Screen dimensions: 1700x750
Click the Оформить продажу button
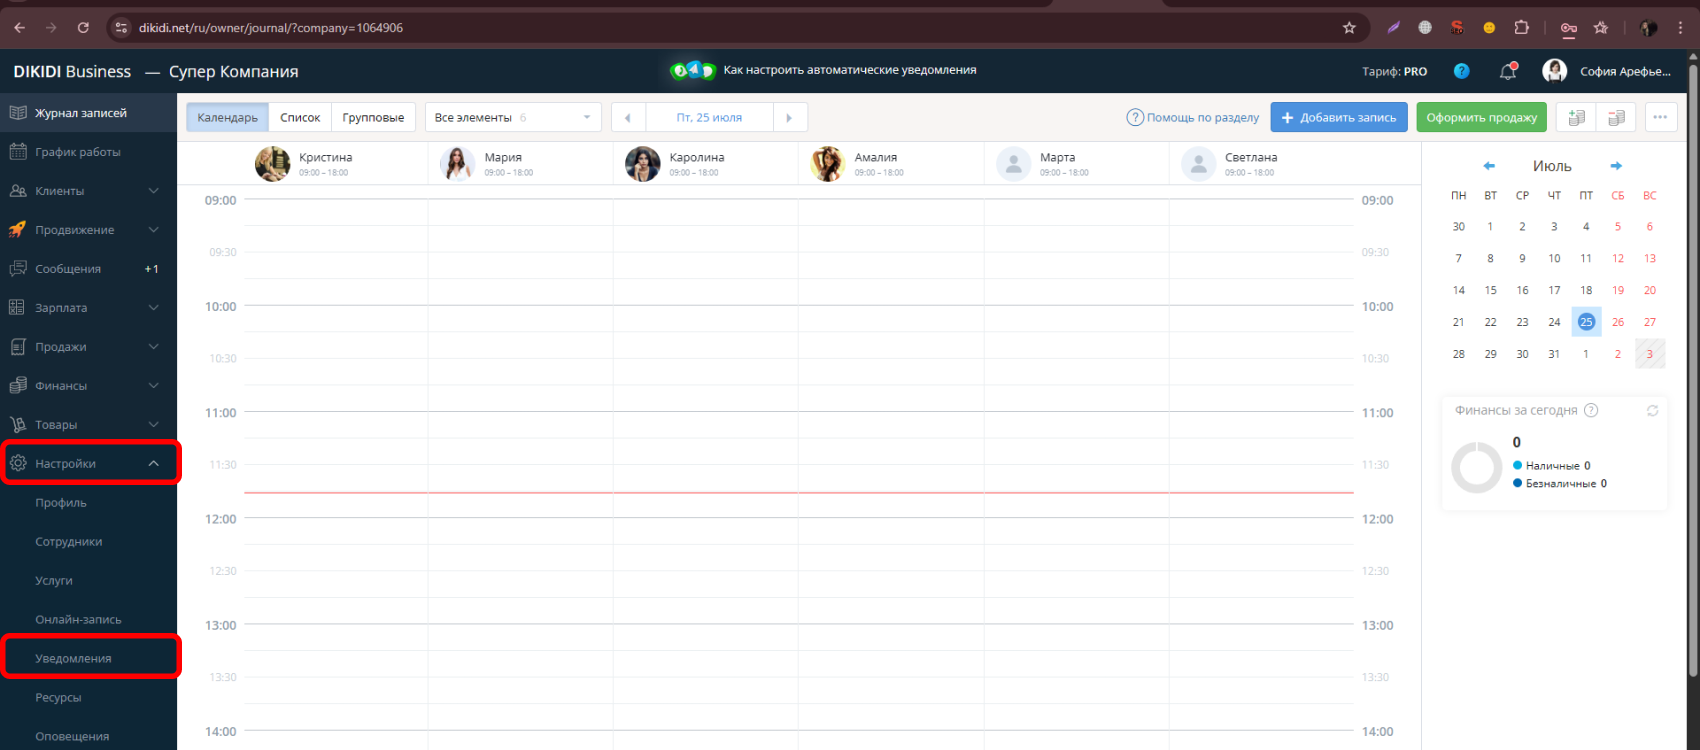pos(1481,117)
